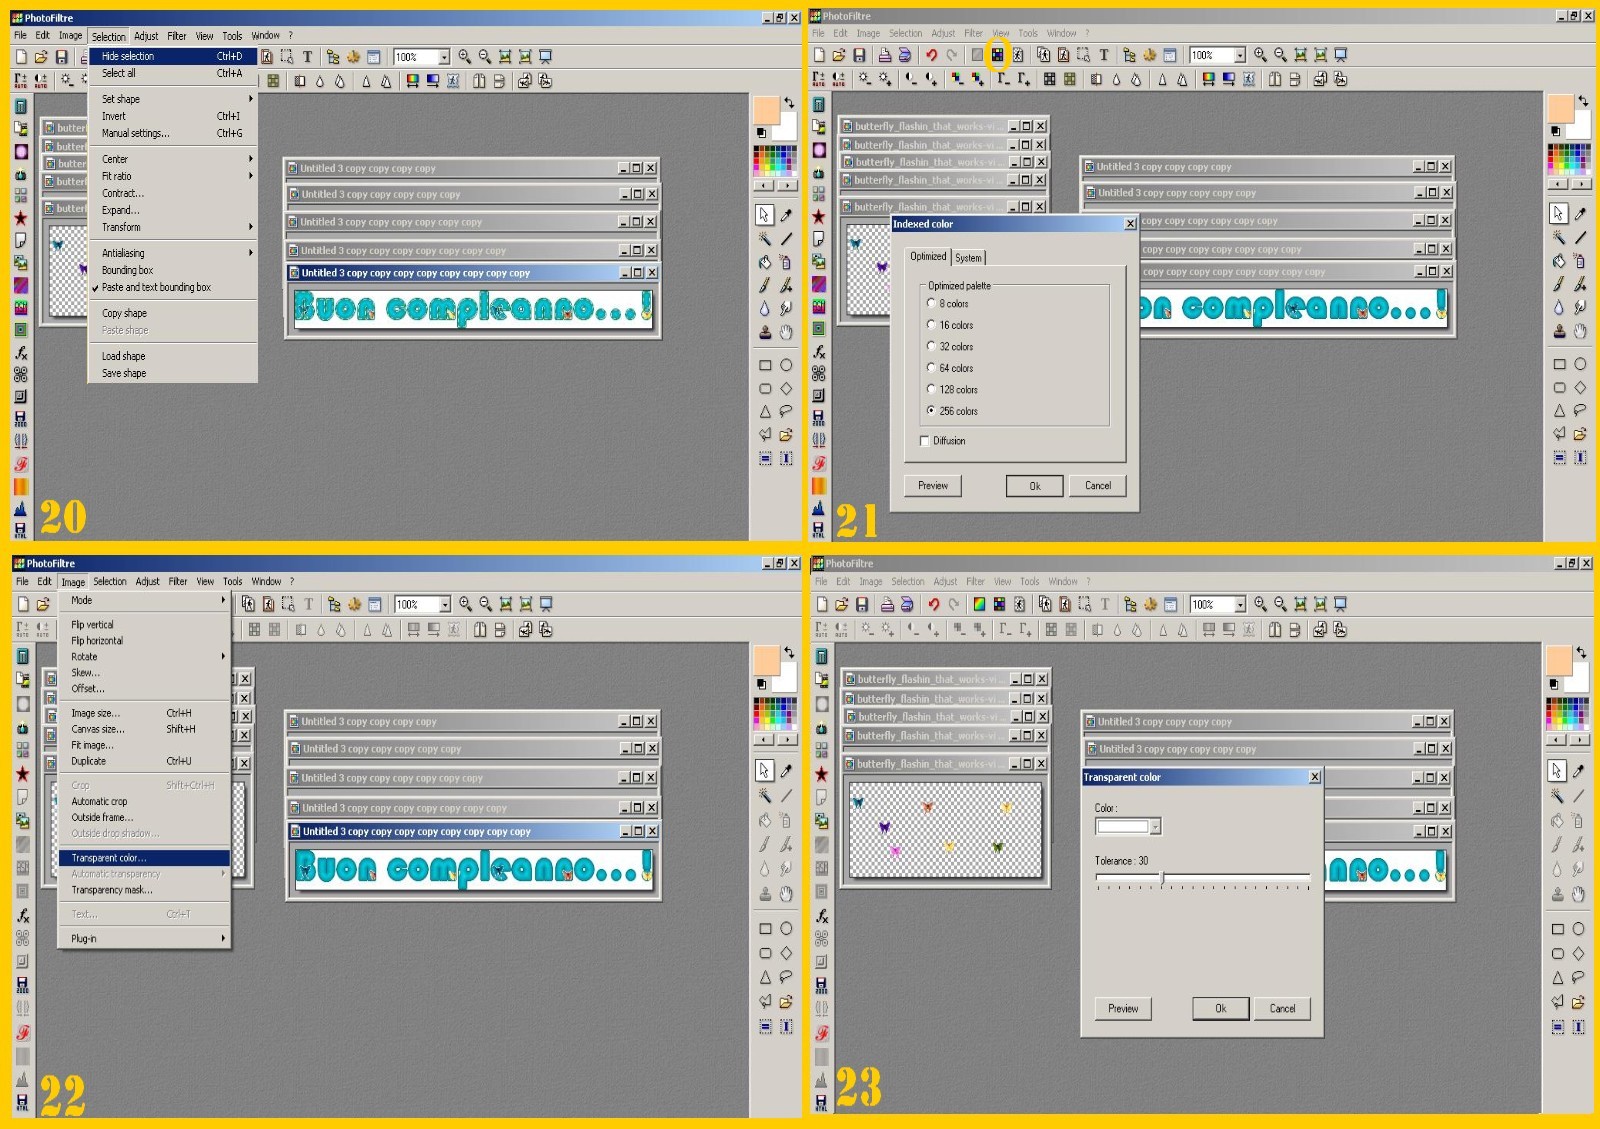This screenshot has height=1129, width=1600.
Task: Click the yellow-circled Indexed mode toolbar icon
Action: (997, 55)
